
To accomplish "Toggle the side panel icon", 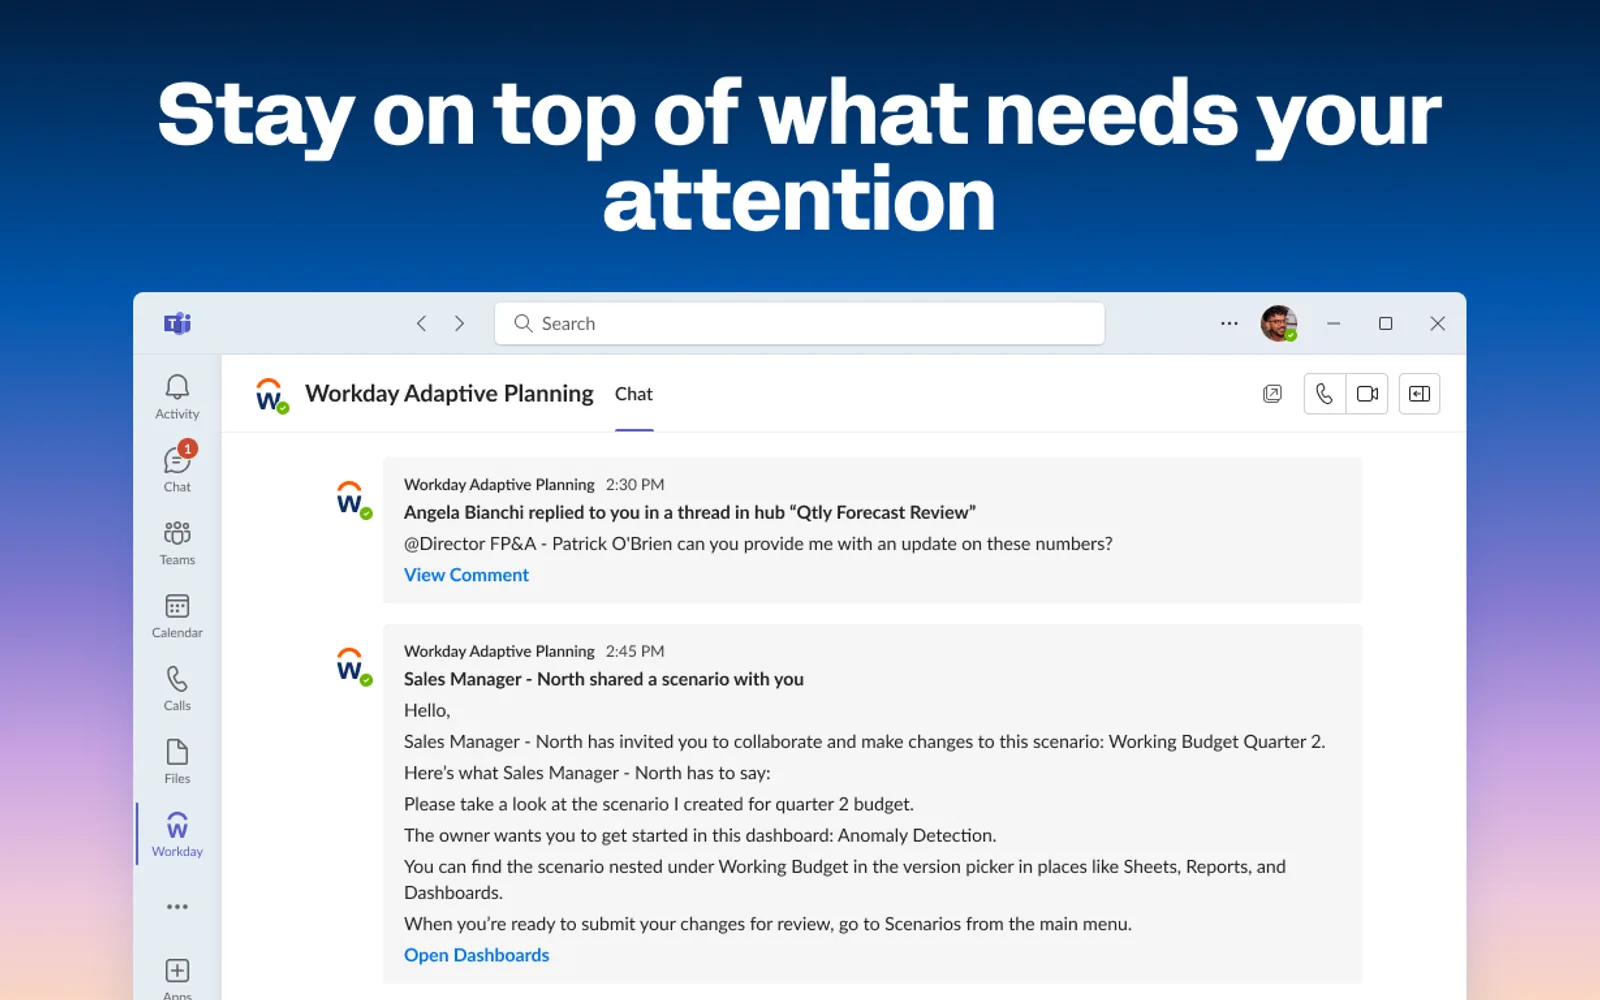I will point(1419,394).
